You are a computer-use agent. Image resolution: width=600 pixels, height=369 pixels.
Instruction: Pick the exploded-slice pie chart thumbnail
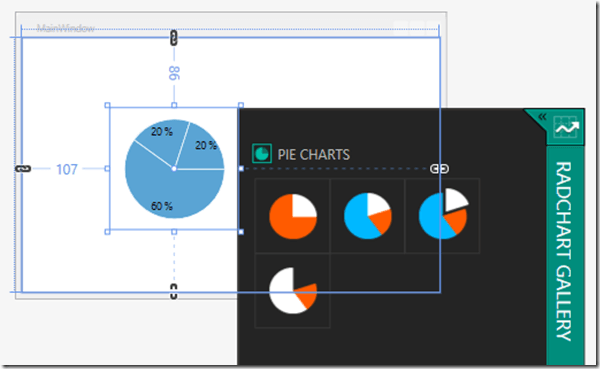point(442,214)
